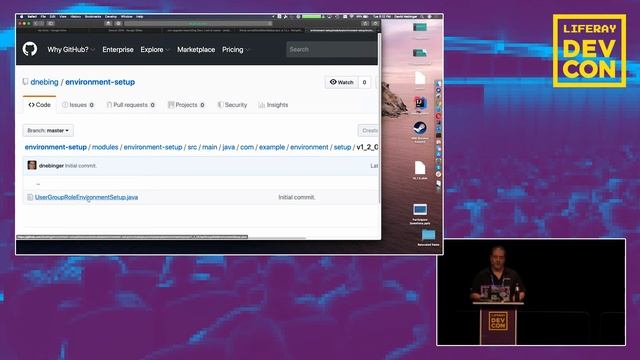Click the Safari address bar
Screen dimensions: 640x360
199,24
